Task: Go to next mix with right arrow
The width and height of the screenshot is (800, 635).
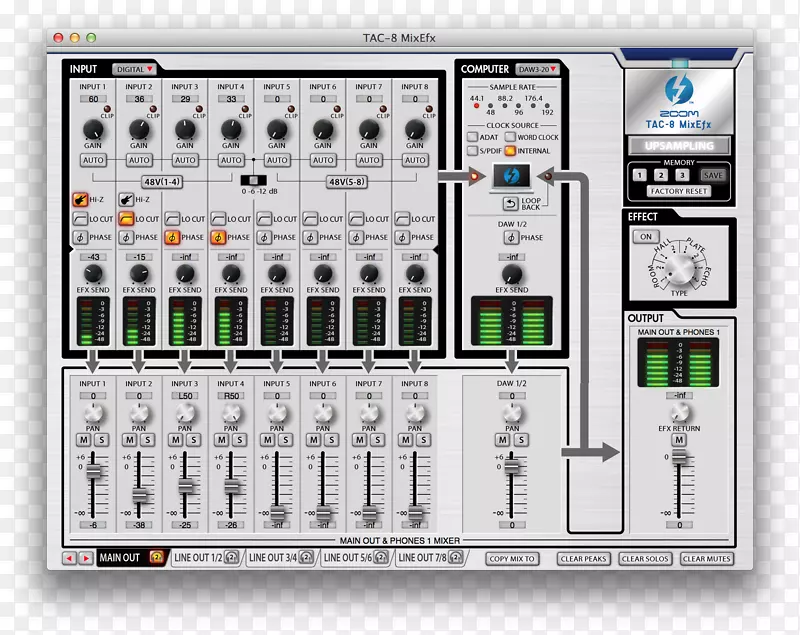Action: [86, 558]
